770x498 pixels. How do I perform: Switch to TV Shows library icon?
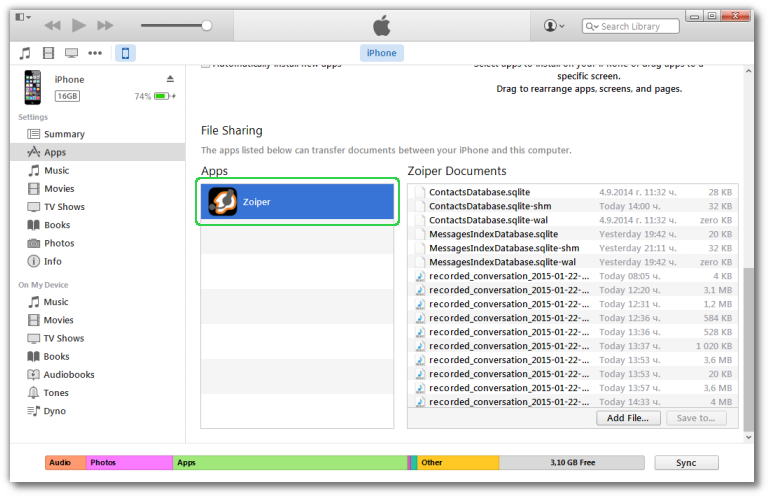coord(71,53)
